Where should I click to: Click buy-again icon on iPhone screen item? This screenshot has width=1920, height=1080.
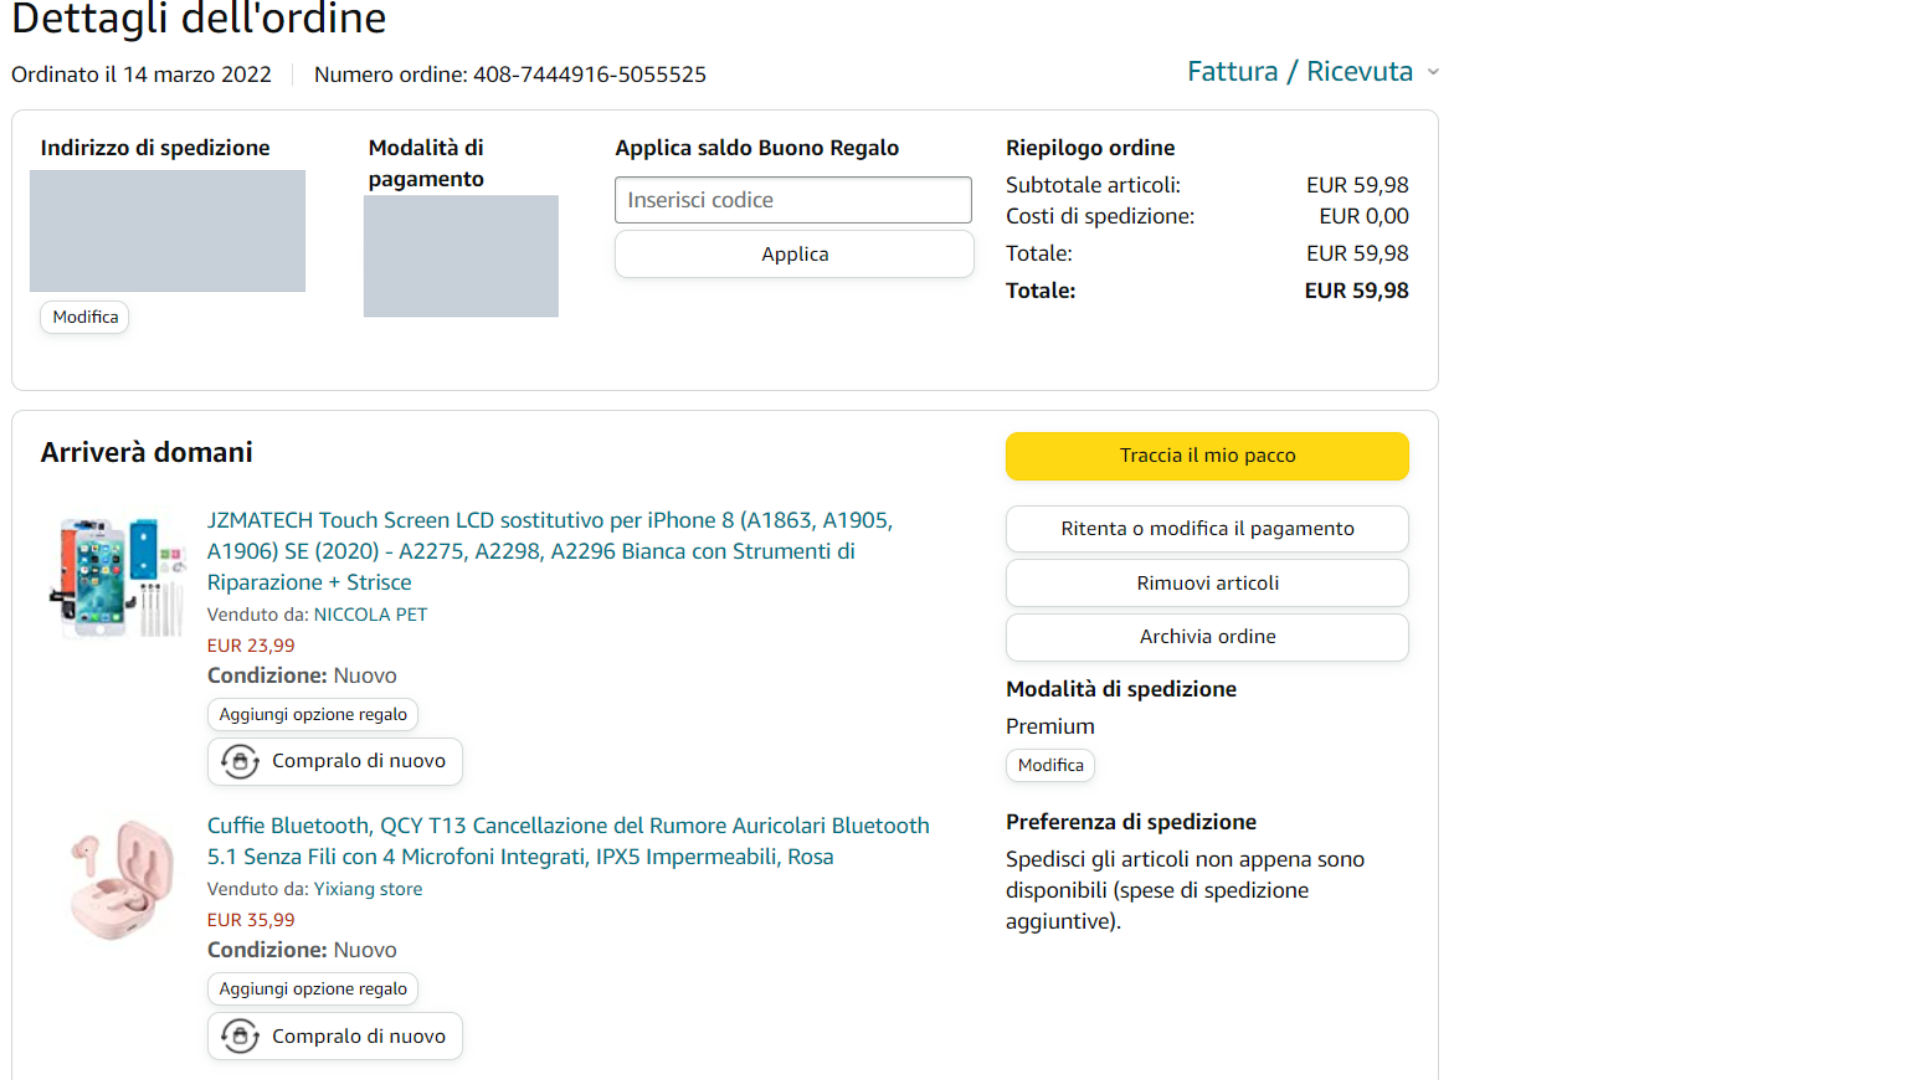pyautogui.click(x=240, y=762)
